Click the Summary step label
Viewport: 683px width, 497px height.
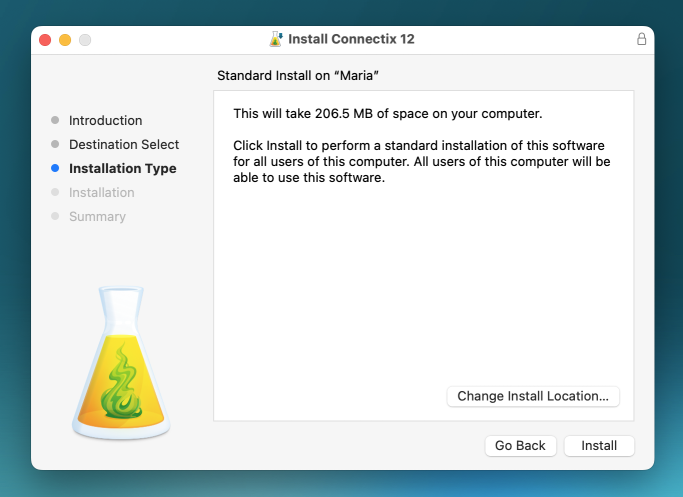pos(97,217)
